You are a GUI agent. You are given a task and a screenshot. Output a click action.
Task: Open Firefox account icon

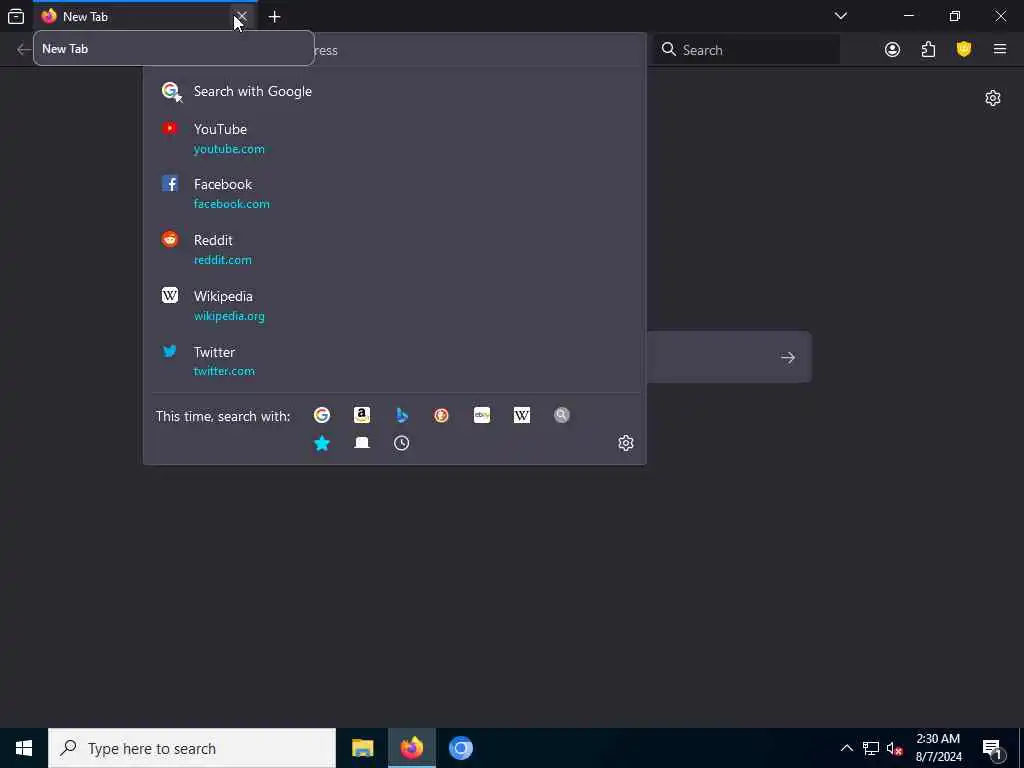(x=892, y=50)
